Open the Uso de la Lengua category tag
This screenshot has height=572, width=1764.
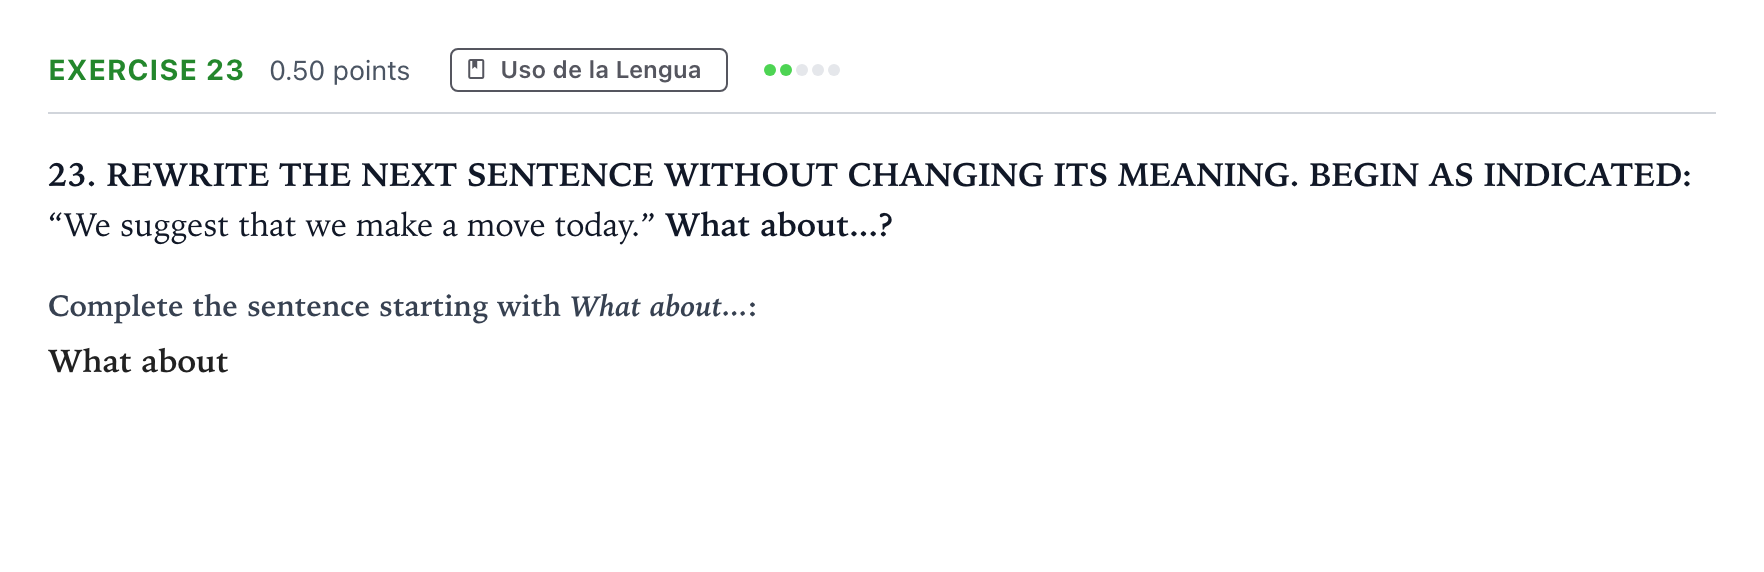tap(589, 70)
